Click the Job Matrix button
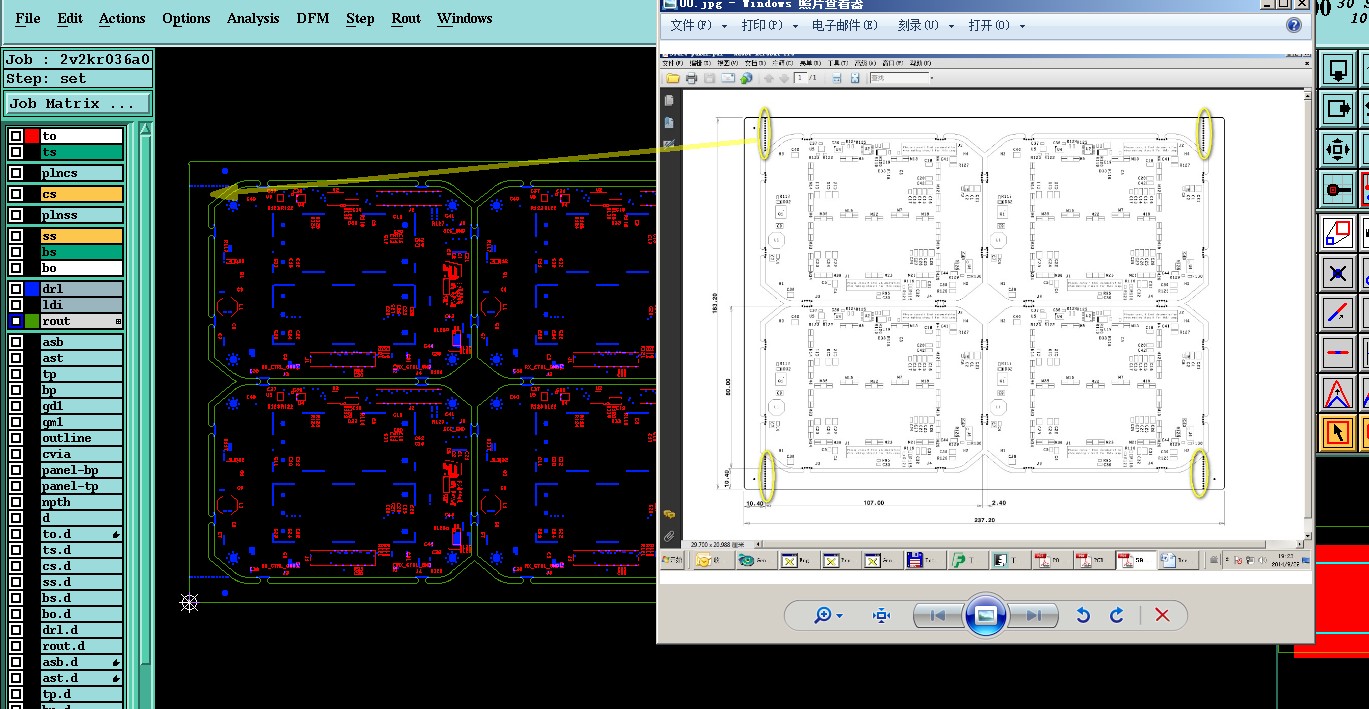The width and height of the screenshot is (1369, 709). [78, 103]
